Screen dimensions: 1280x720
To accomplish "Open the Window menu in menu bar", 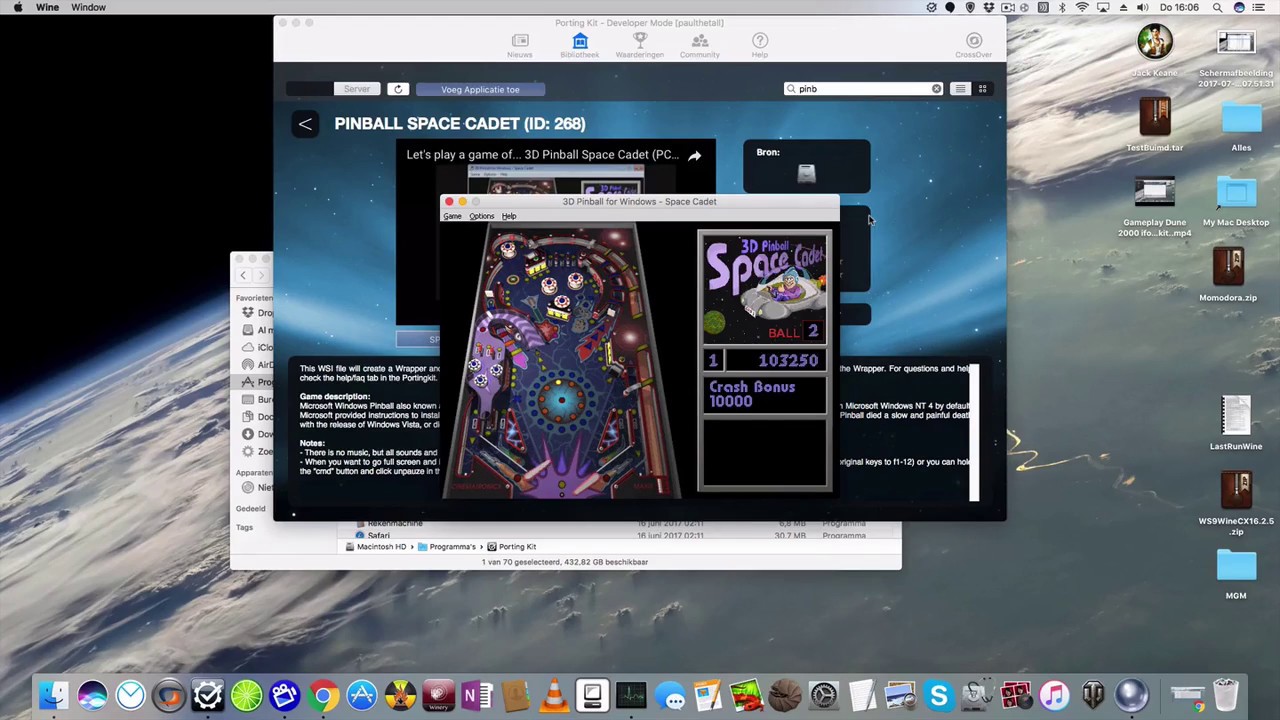I will click(x=88, y=7).
